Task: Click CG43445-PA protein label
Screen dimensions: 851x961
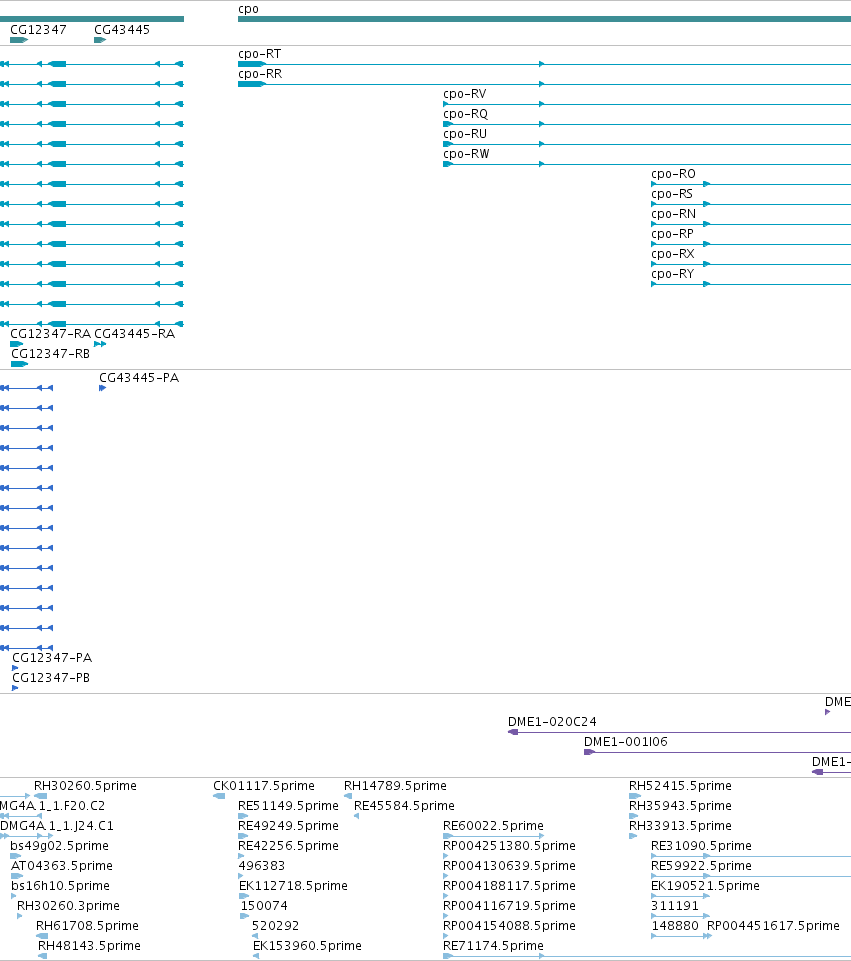Action: tap(139, 378)
